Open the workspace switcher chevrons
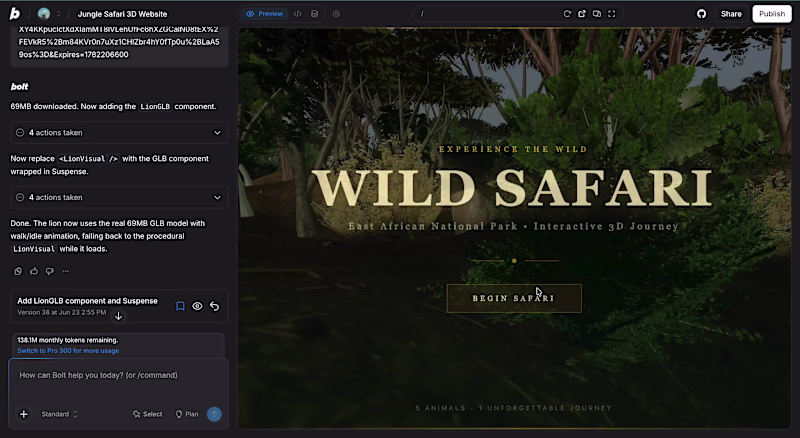 (58, 14)
